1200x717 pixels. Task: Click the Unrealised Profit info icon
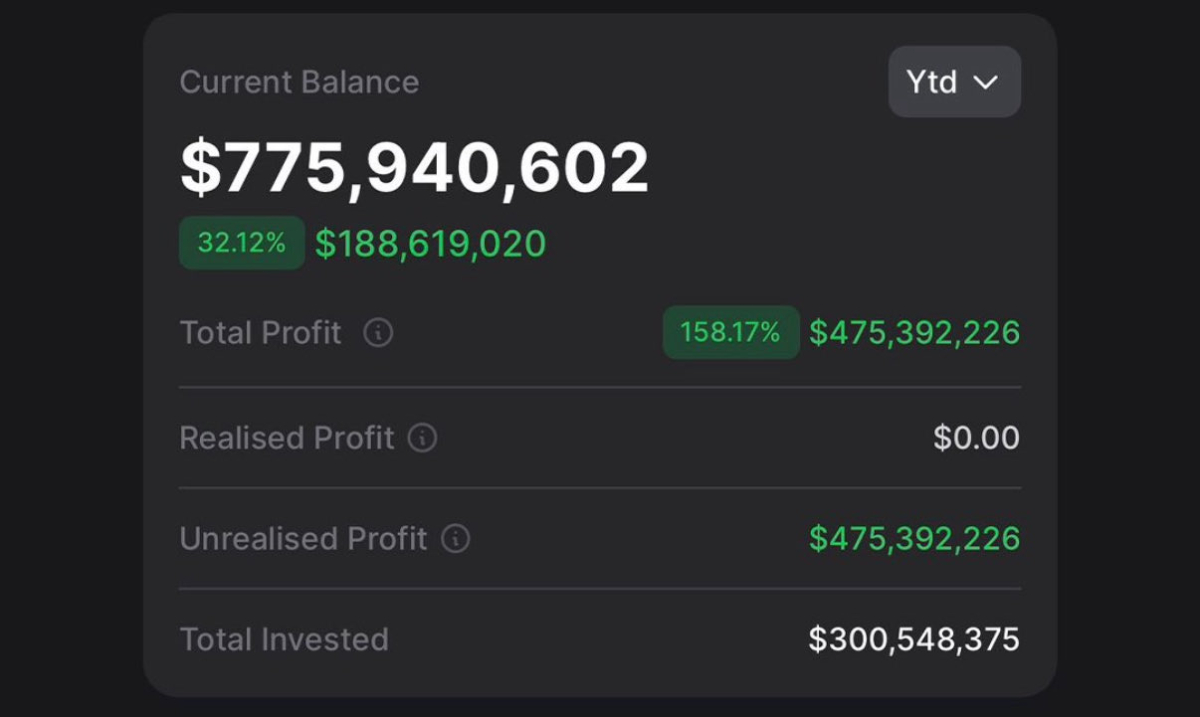(x=455, y=539)
